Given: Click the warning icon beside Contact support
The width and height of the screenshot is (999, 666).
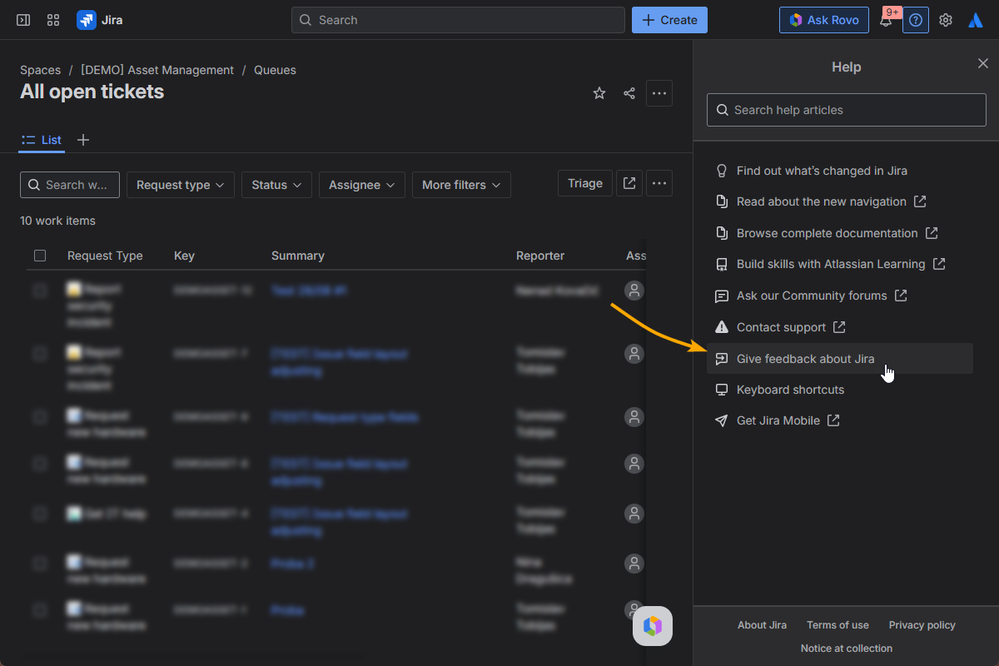Looking at the screenshot, I should pos(722,327).
